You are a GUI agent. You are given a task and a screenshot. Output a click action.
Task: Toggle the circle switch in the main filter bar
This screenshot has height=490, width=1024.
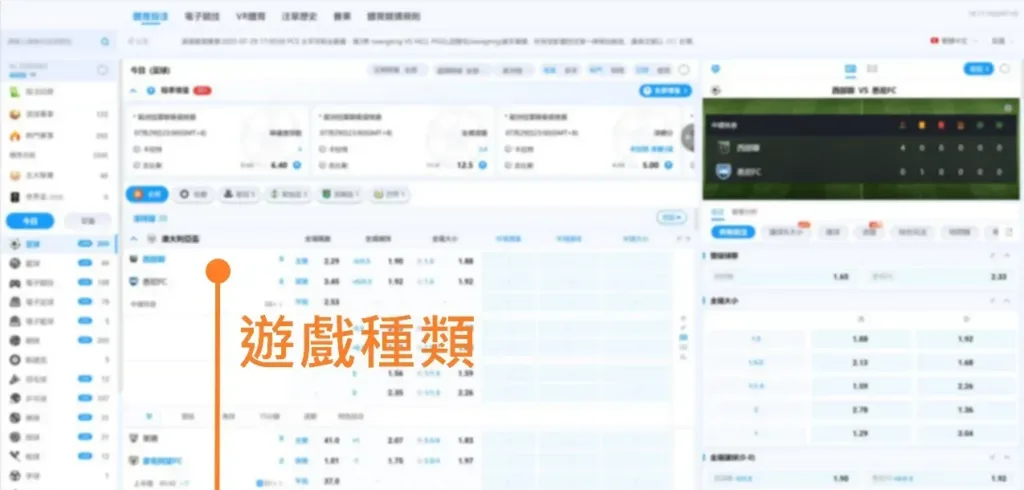coord(684,70)
